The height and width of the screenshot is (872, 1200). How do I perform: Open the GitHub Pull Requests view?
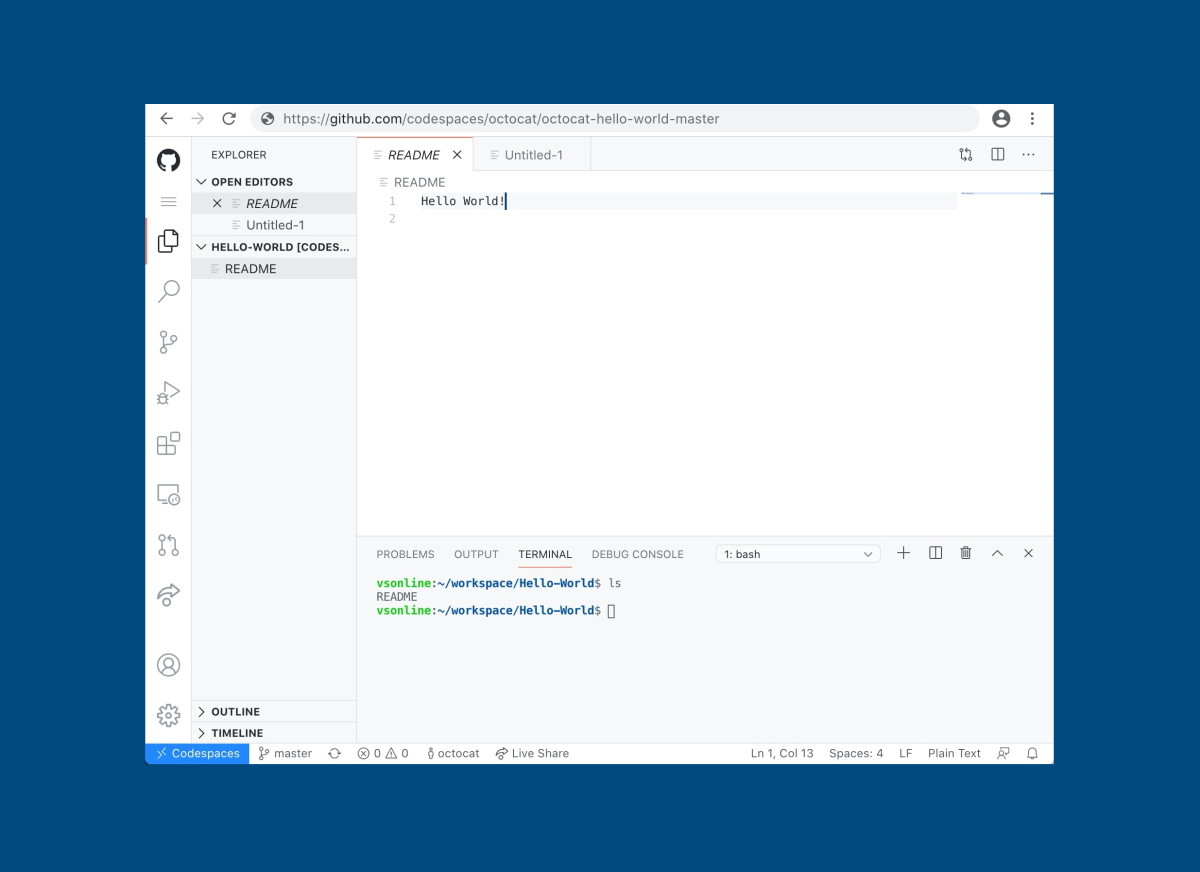pos(169,545)
